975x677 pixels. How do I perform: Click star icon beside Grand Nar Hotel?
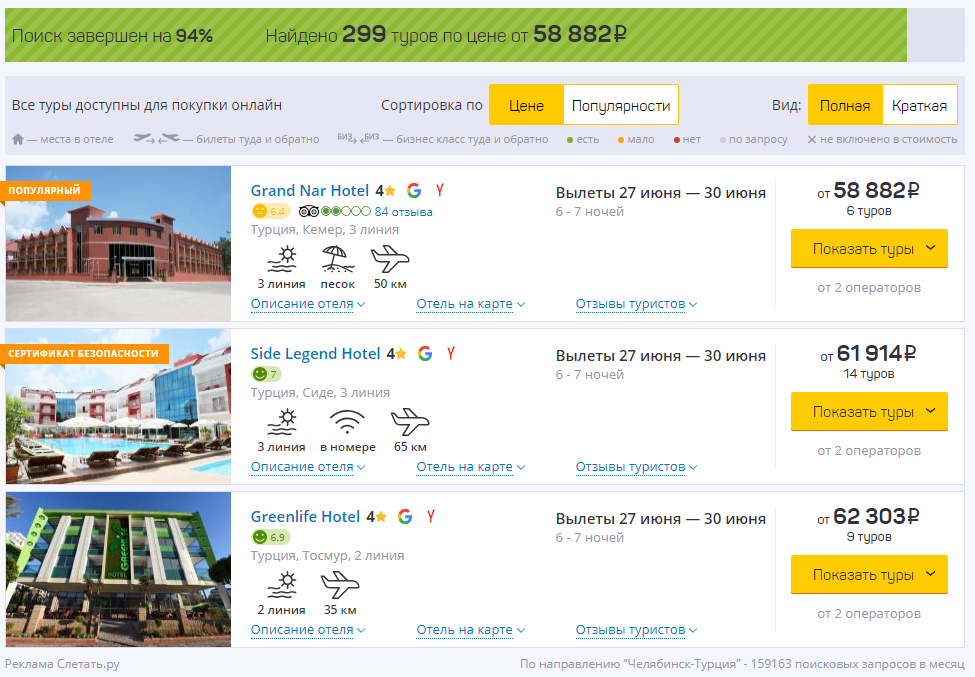(x=390, y=191)
